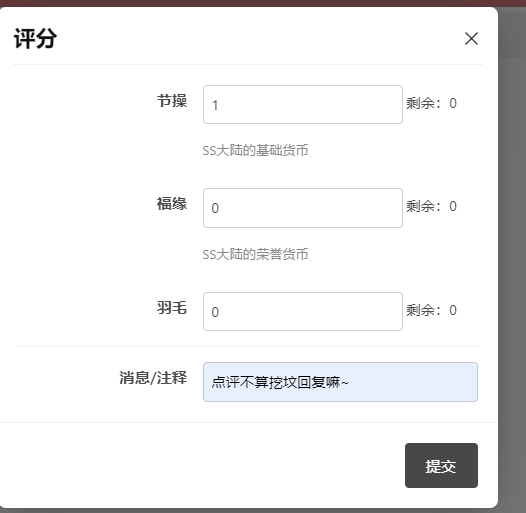Screen dimensions: 526x513
Task: Click the 剩余: 0 text beside 羽毛
Action: click(431, 310)
